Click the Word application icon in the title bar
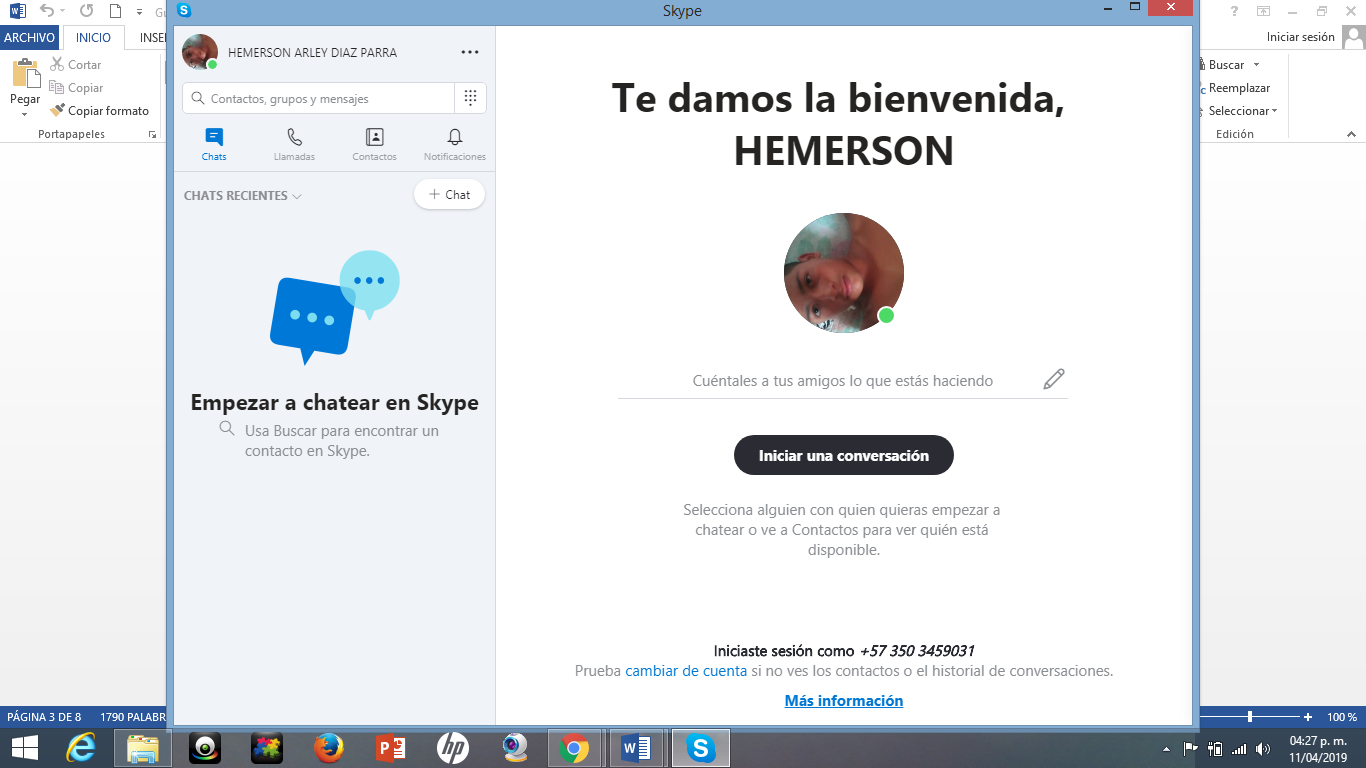The height and width of the screenshot is (768, 1366). tap(18, 11)
